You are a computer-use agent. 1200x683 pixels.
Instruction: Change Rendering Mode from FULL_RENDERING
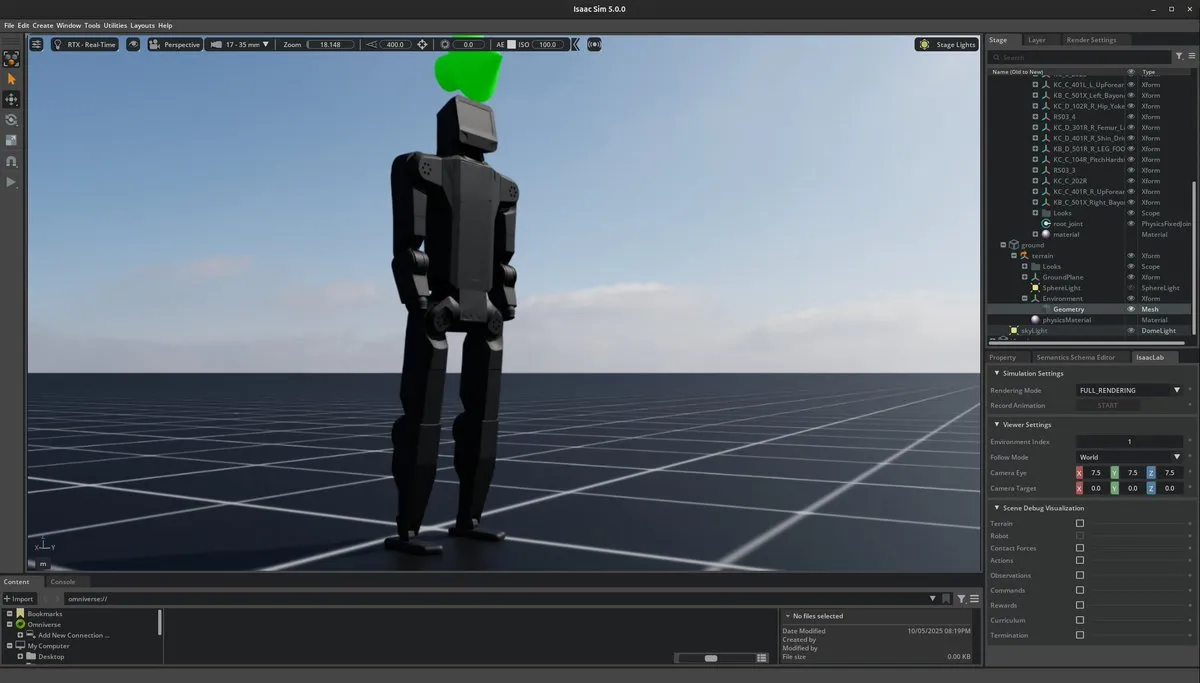(1130, 390)
